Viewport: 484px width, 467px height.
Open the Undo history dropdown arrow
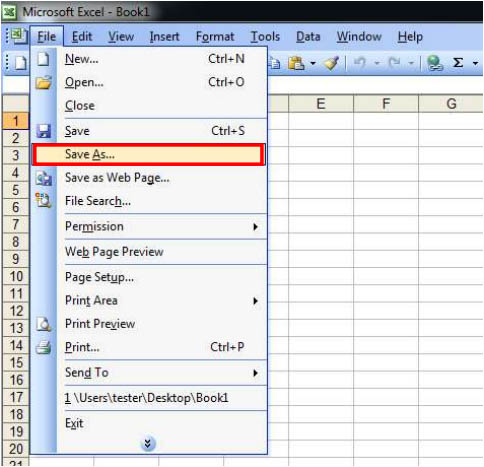377,63
